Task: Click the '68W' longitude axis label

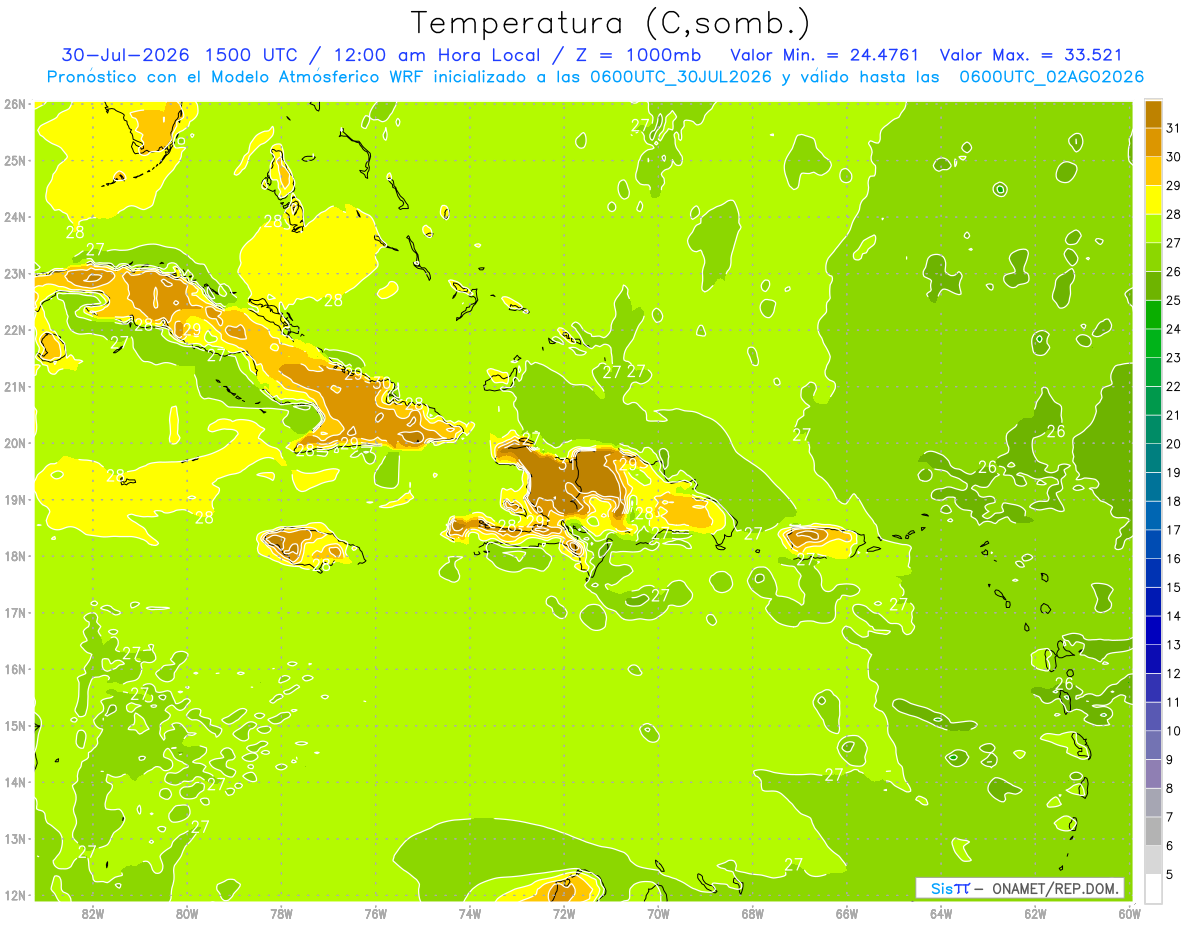Action: pyautogui.click(x=752, y=913)
